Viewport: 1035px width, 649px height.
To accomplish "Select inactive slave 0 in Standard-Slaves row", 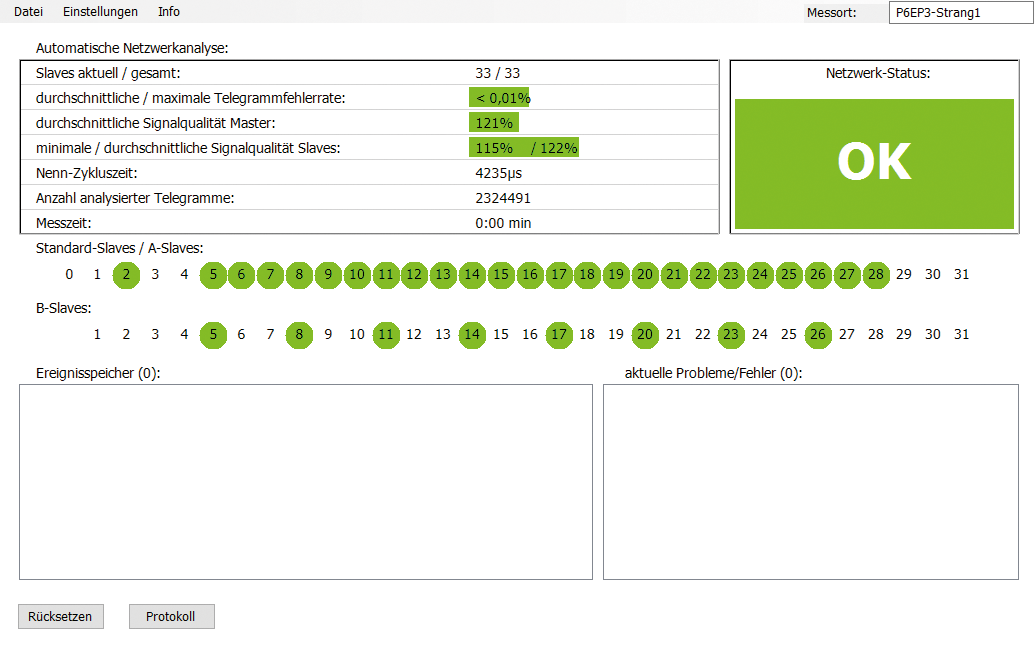I will pyautogui.click(x=69, y=275).
